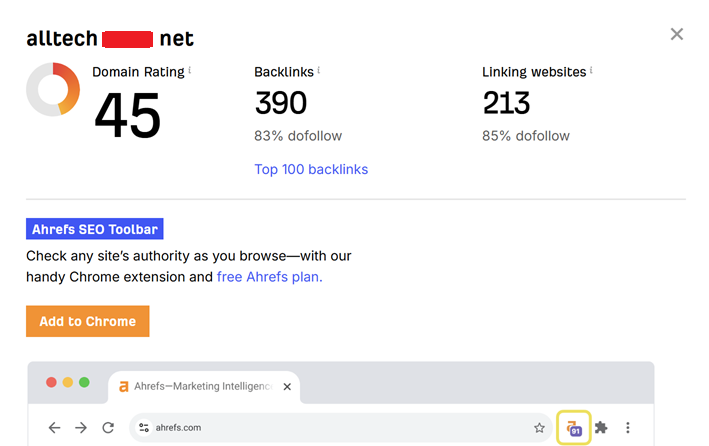The image size is (709, 446).
Task: Open the free Ahrefs plan link
Action: pos(269,277)
